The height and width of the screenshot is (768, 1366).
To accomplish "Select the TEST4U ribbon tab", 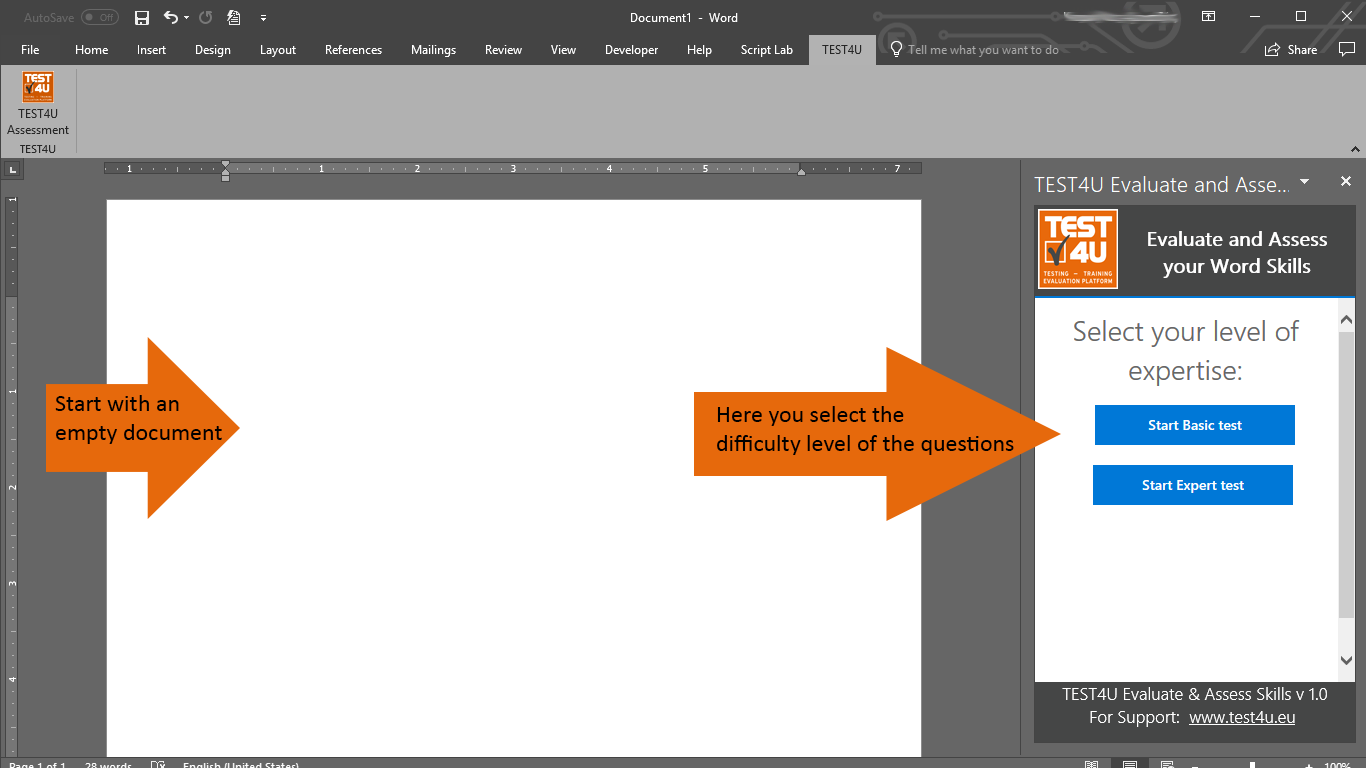I will (x=842, y=50).
